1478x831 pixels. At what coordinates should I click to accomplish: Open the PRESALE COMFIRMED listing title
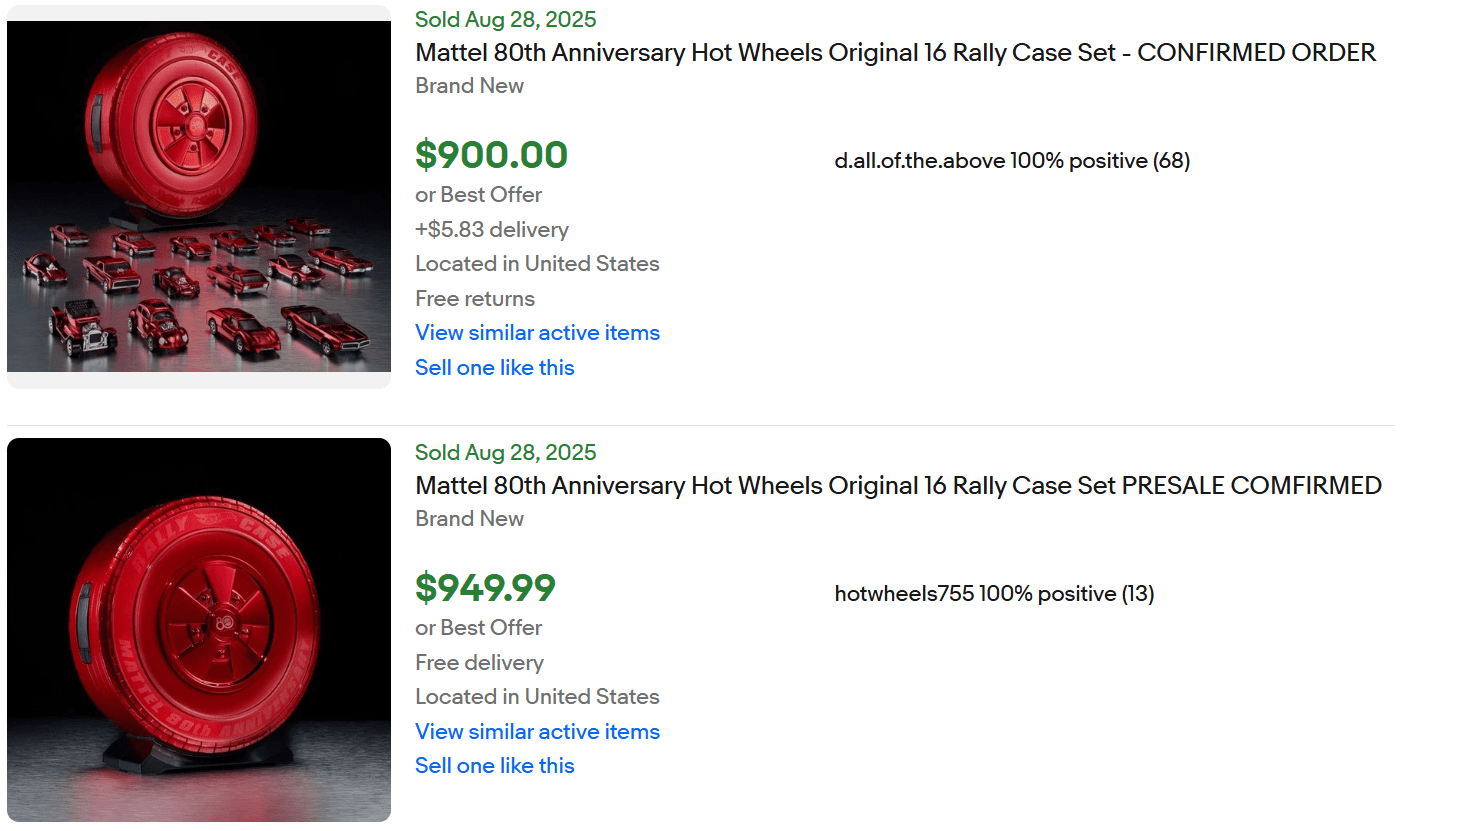[897, 485]
